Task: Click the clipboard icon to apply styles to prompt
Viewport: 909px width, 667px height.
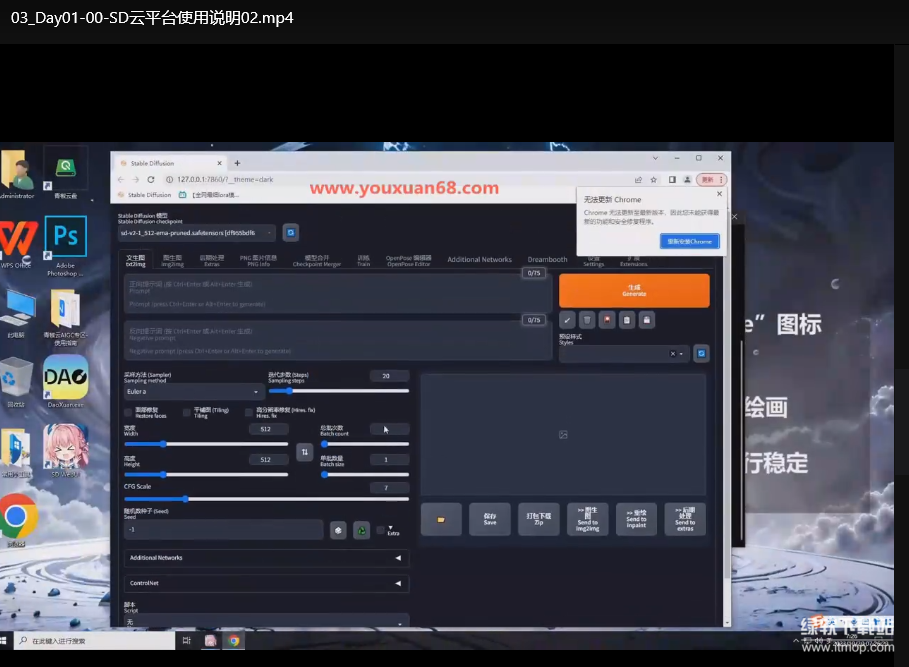Action: (x=627, y=320)
